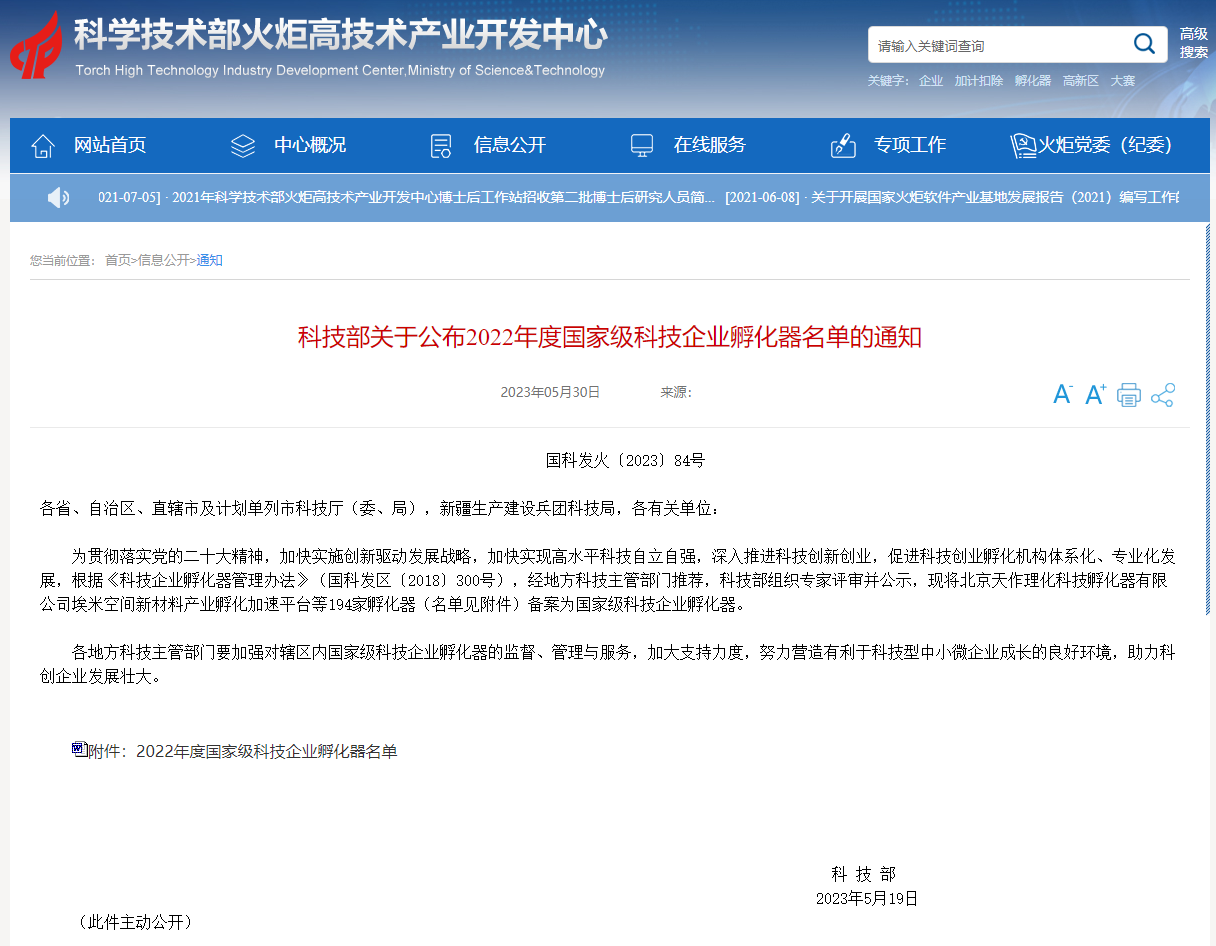This screenshot has height=946, width=1216.
Task: Click the 高级搜索 link
Action: [1194, 43]
